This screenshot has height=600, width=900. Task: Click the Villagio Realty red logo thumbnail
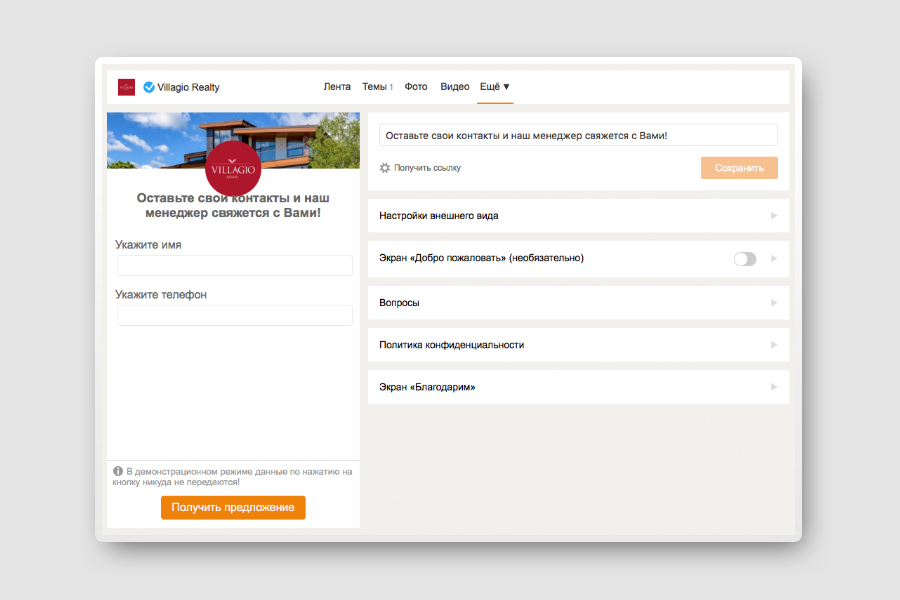[x=126, y=87]
